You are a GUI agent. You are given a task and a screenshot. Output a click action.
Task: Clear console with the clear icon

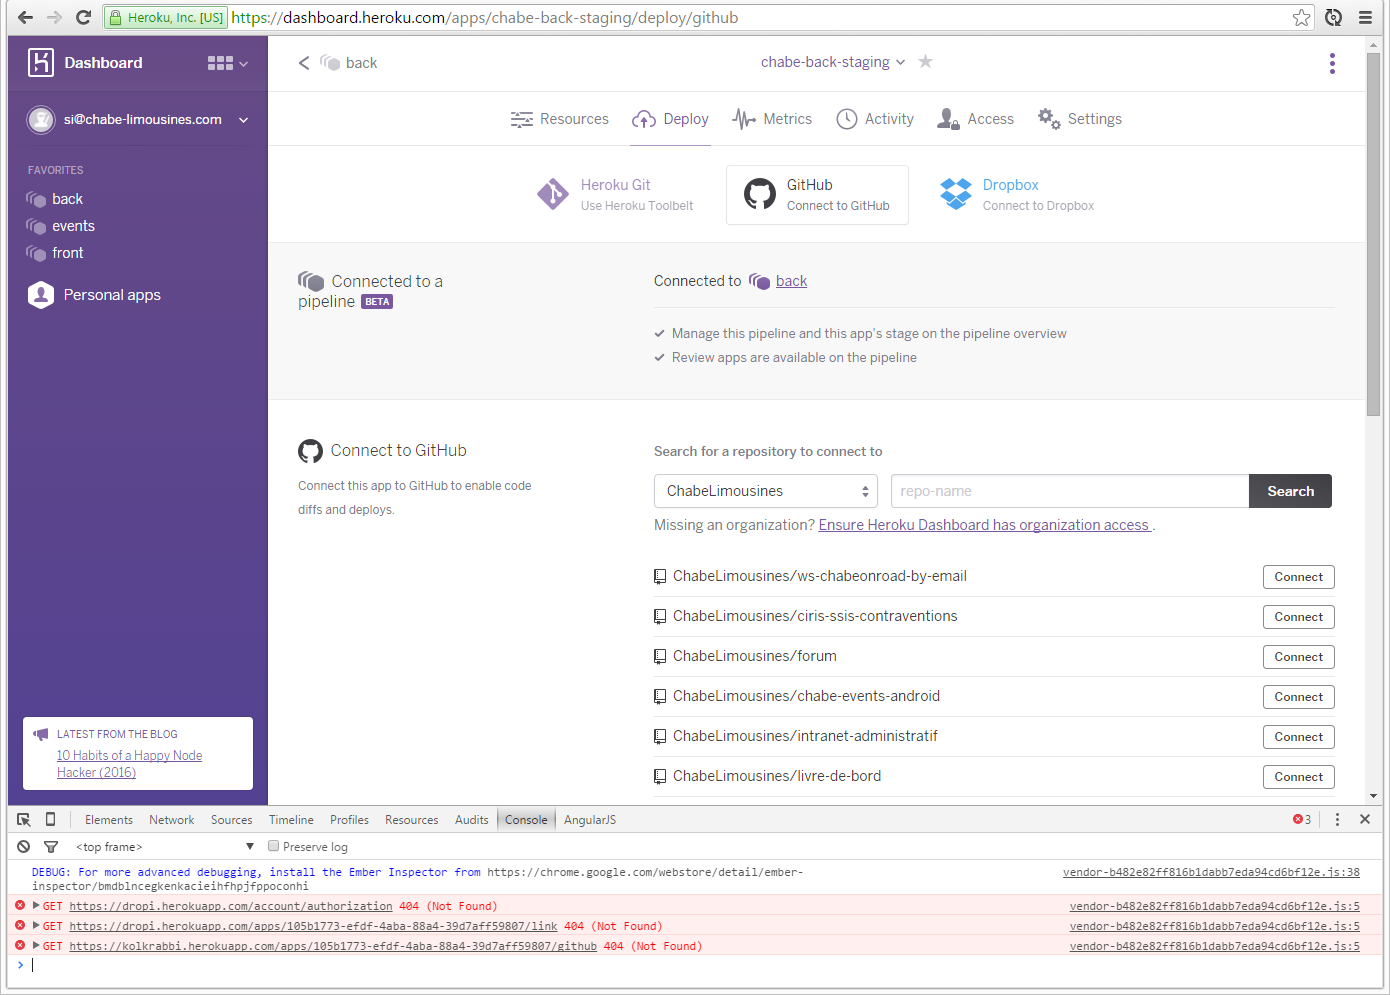(x=24, y=847)
